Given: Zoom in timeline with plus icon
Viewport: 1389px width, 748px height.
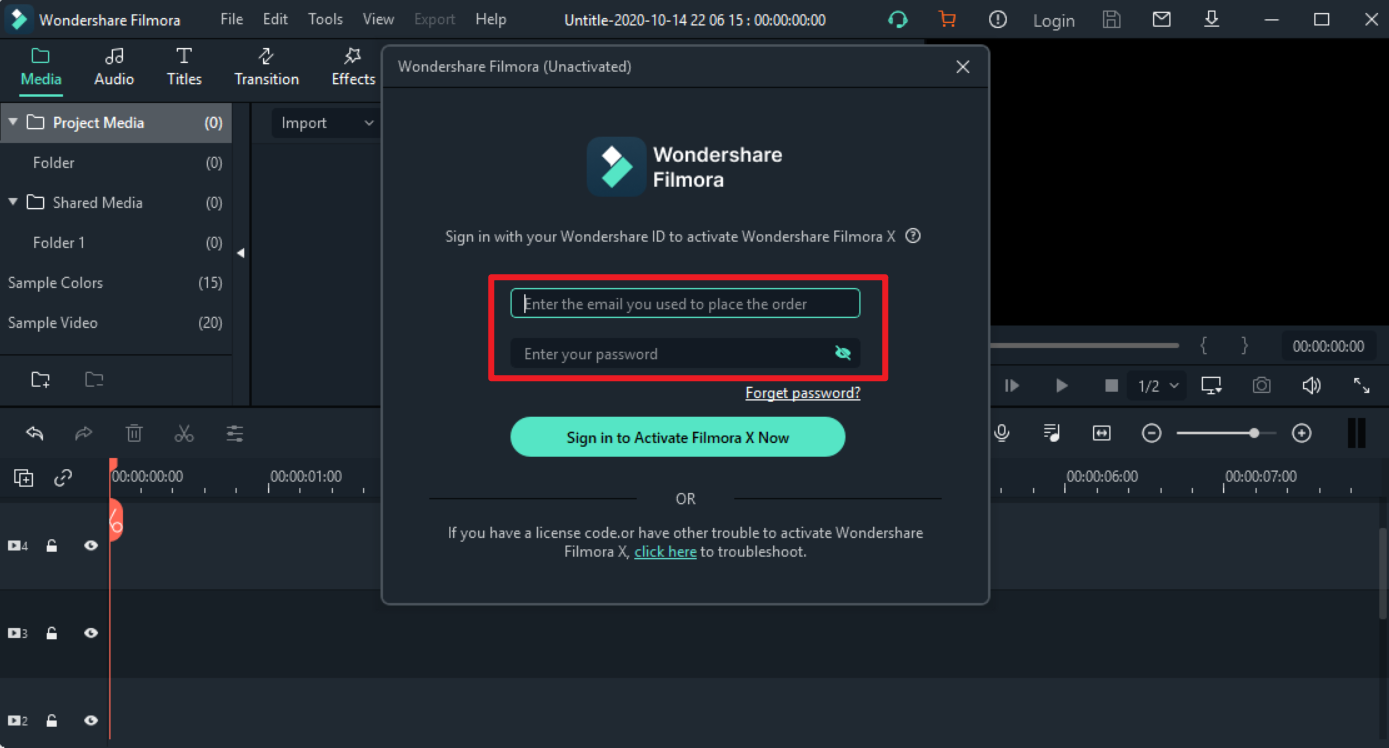Looking at the screenshot, I should [x=1301, y=433].
